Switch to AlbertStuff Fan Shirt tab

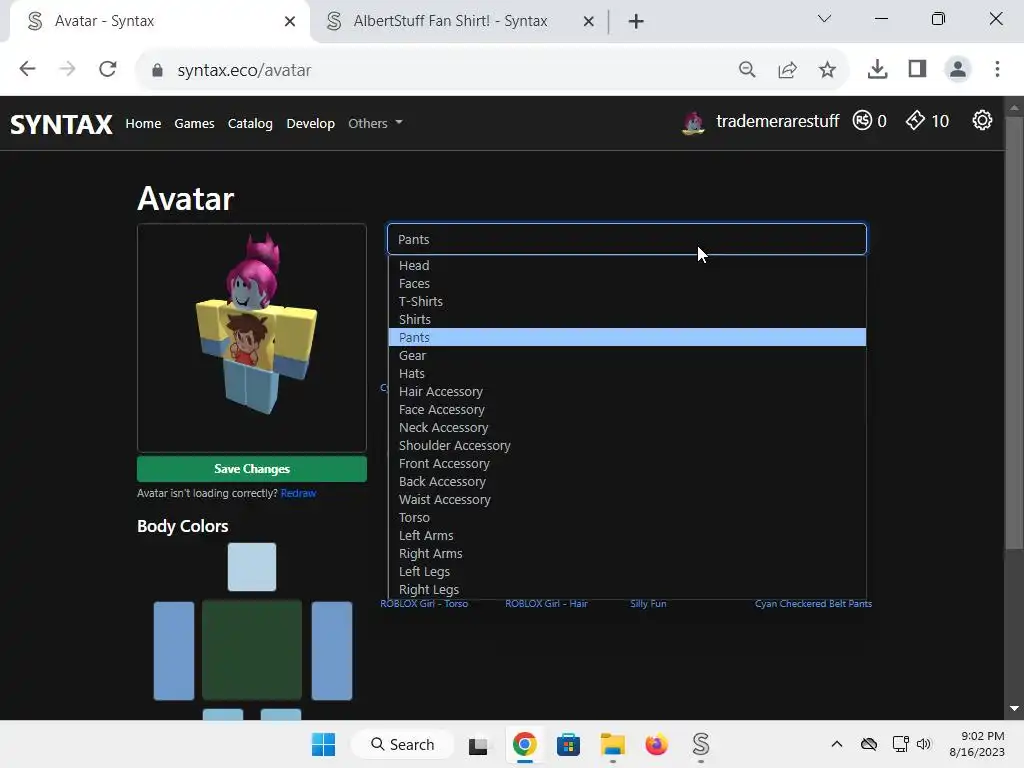(x=451, y=21)
